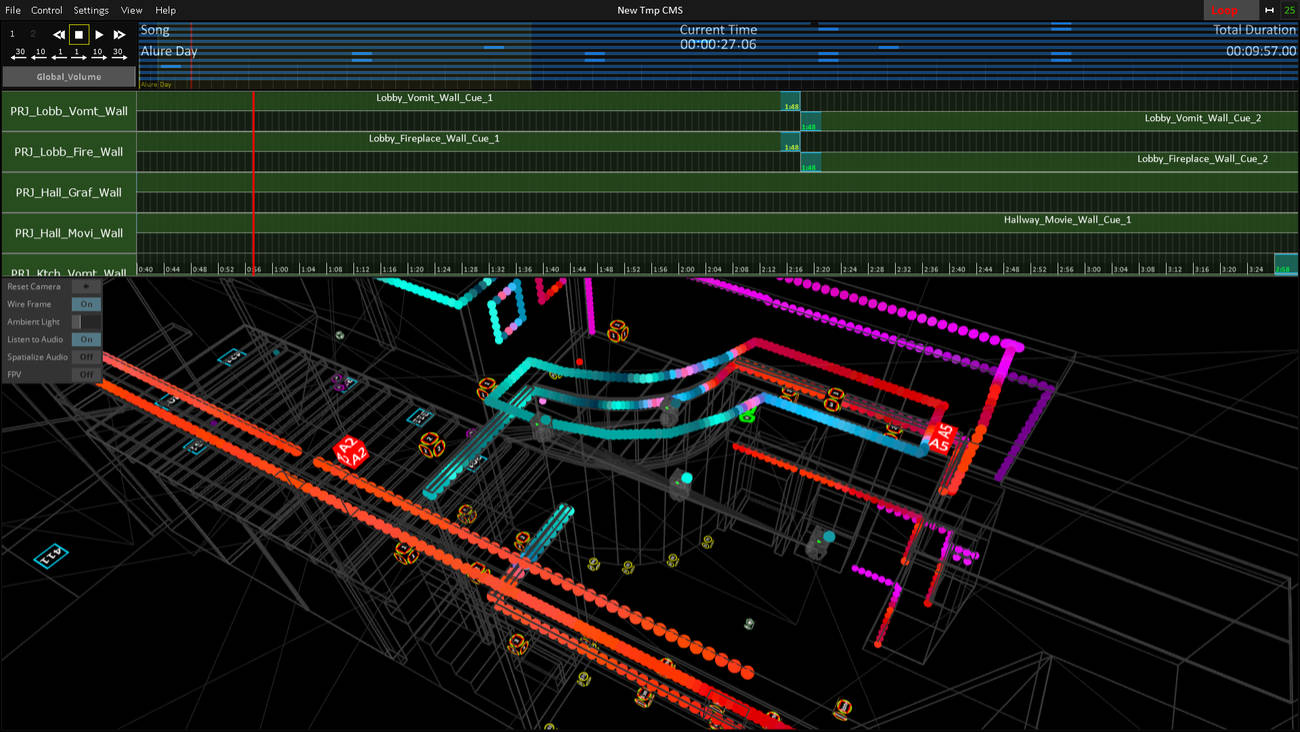Click the Global_Volume bar
The width and height of the screenshot is (1300, 732).
point(69,76)
